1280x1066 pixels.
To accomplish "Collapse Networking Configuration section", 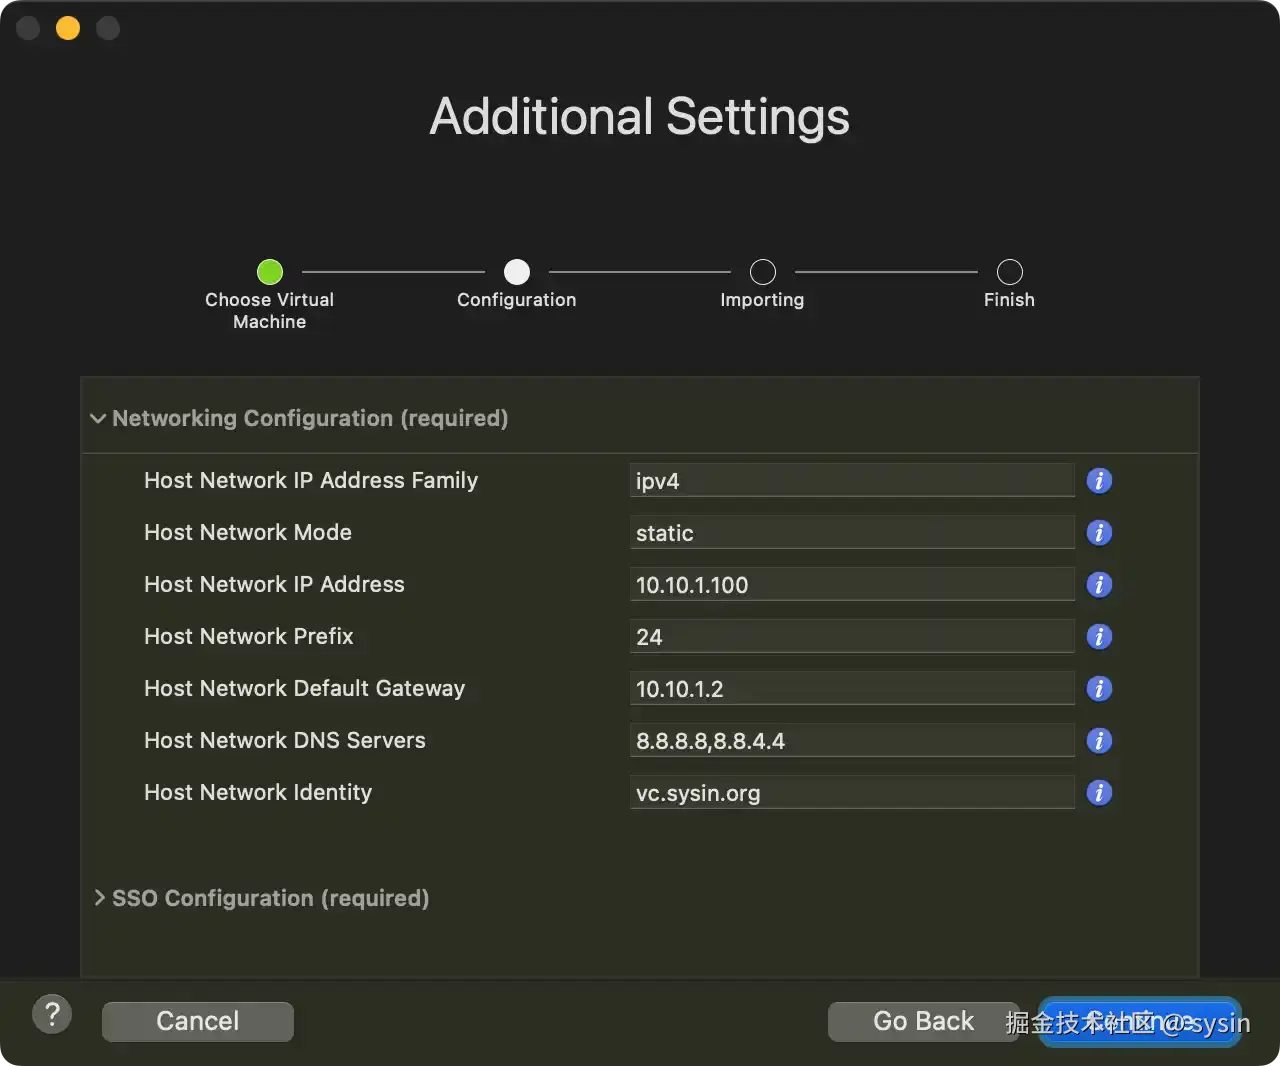I will click(x=98, y=418).
